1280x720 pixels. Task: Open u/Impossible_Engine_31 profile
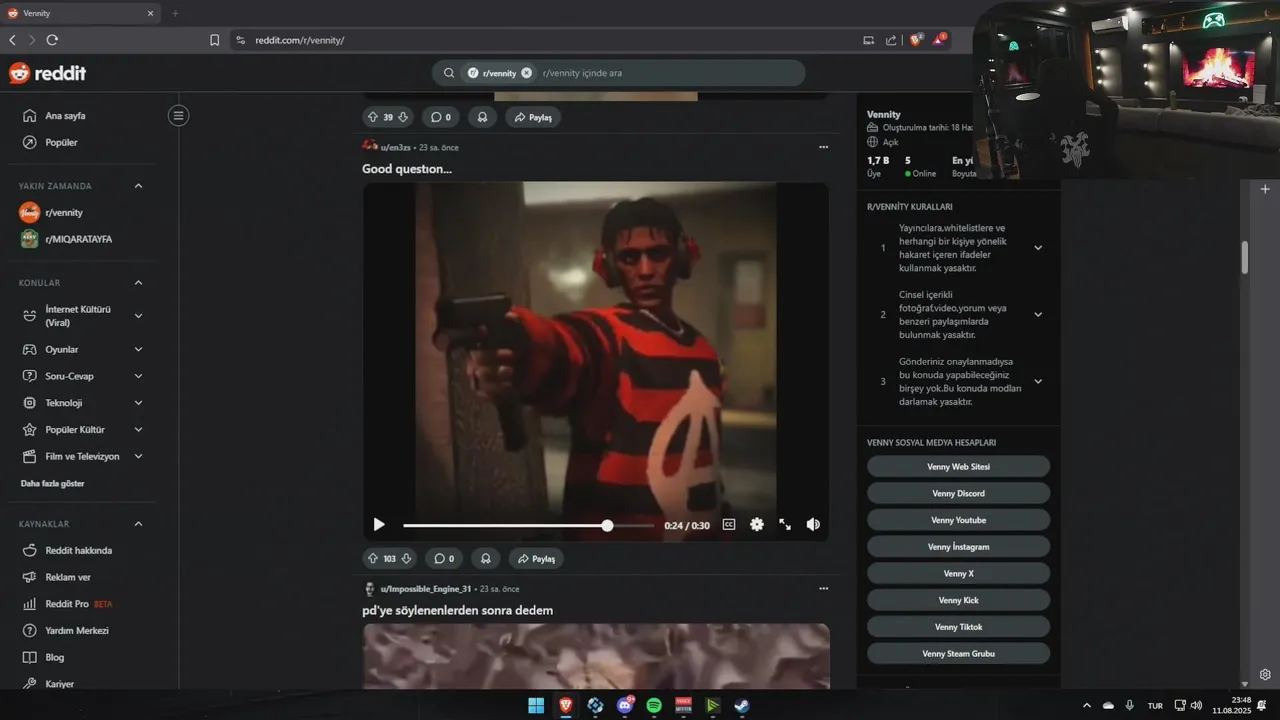click(425, 589)
